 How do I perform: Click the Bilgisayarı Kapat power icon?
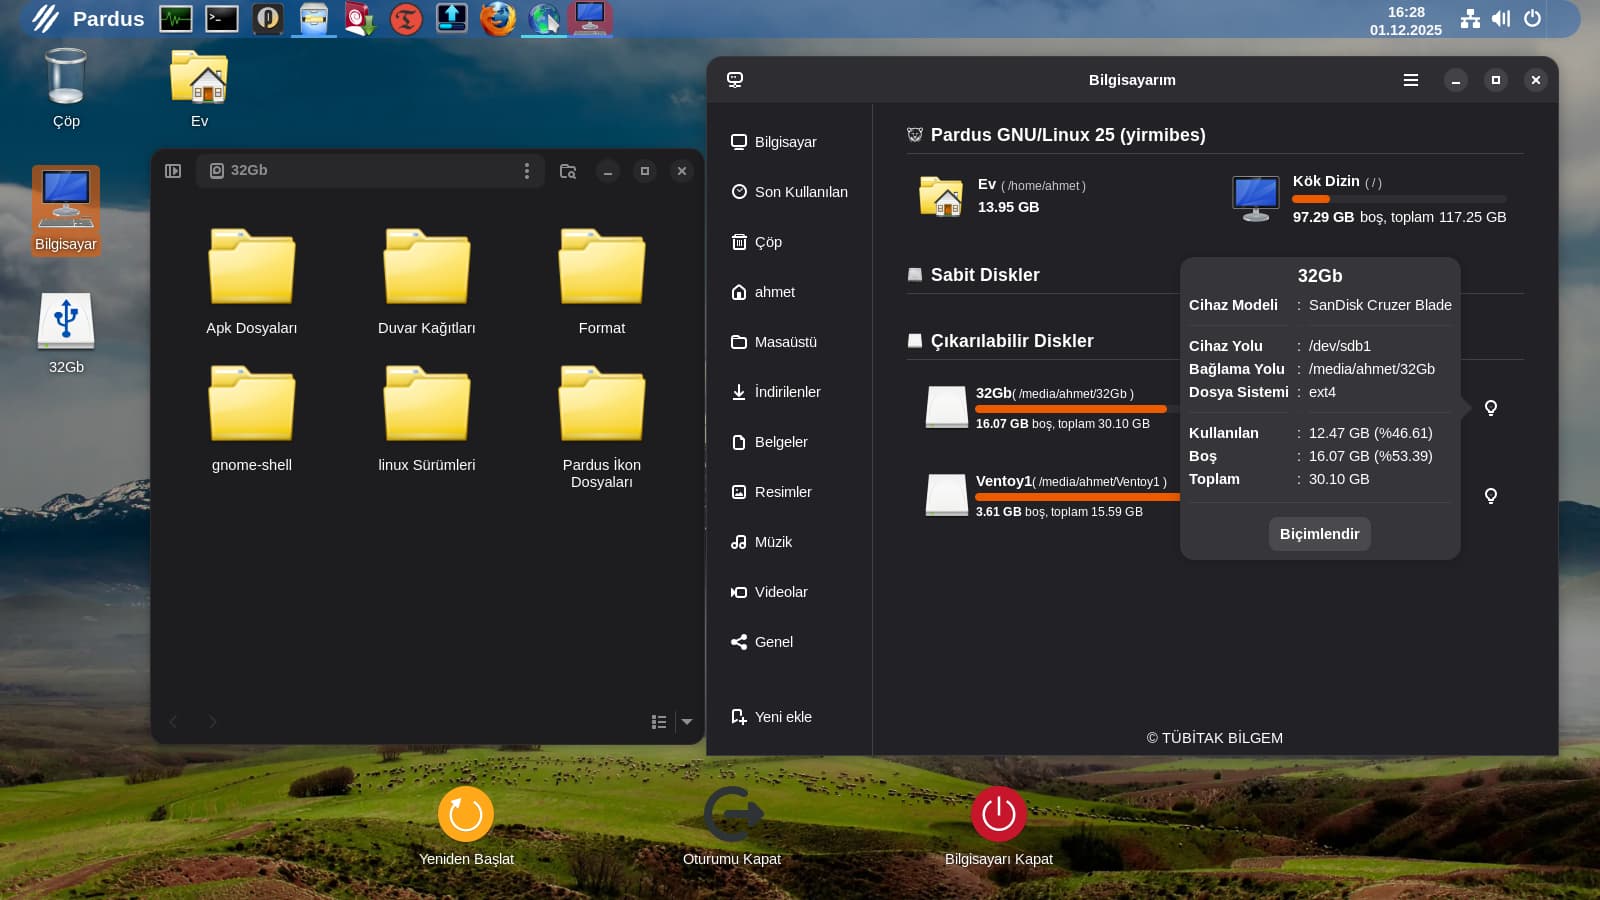coord(998,814)
